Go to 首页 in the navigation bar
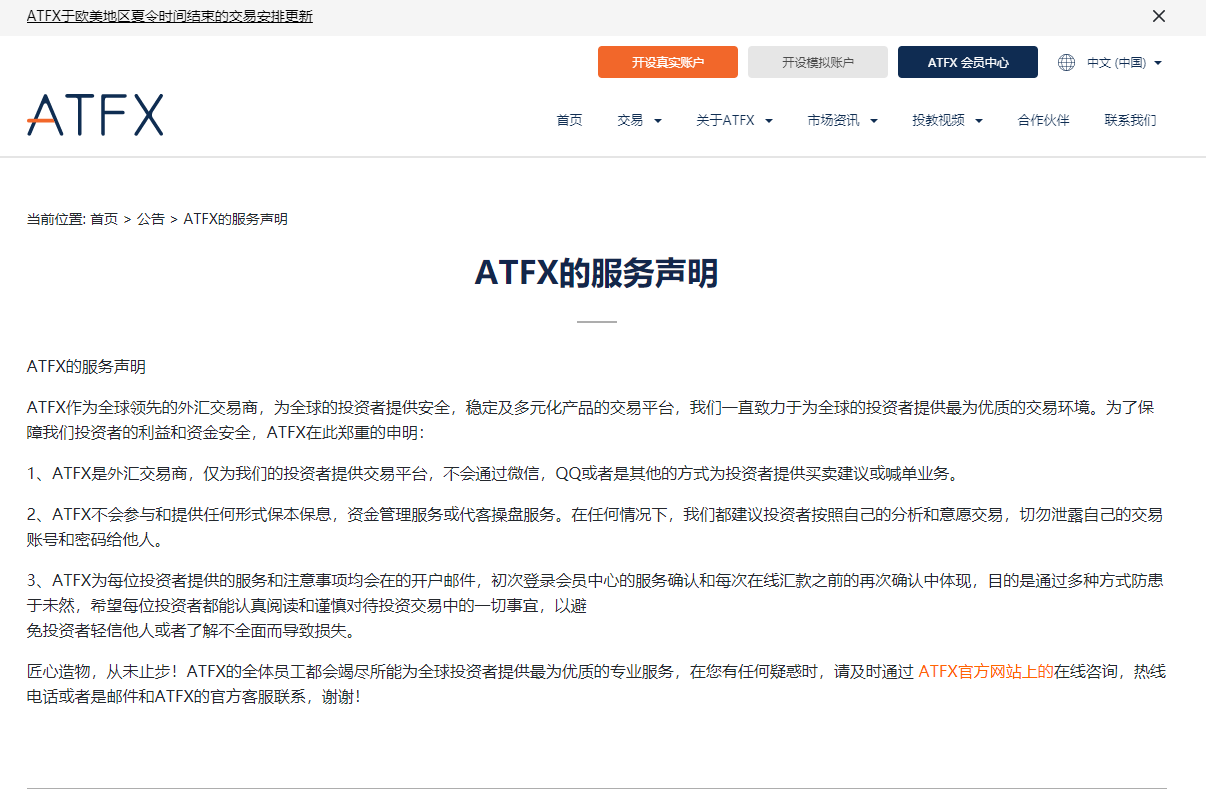Image resolution: width=1206 pixels, height=796 pixels. [569, 120]
